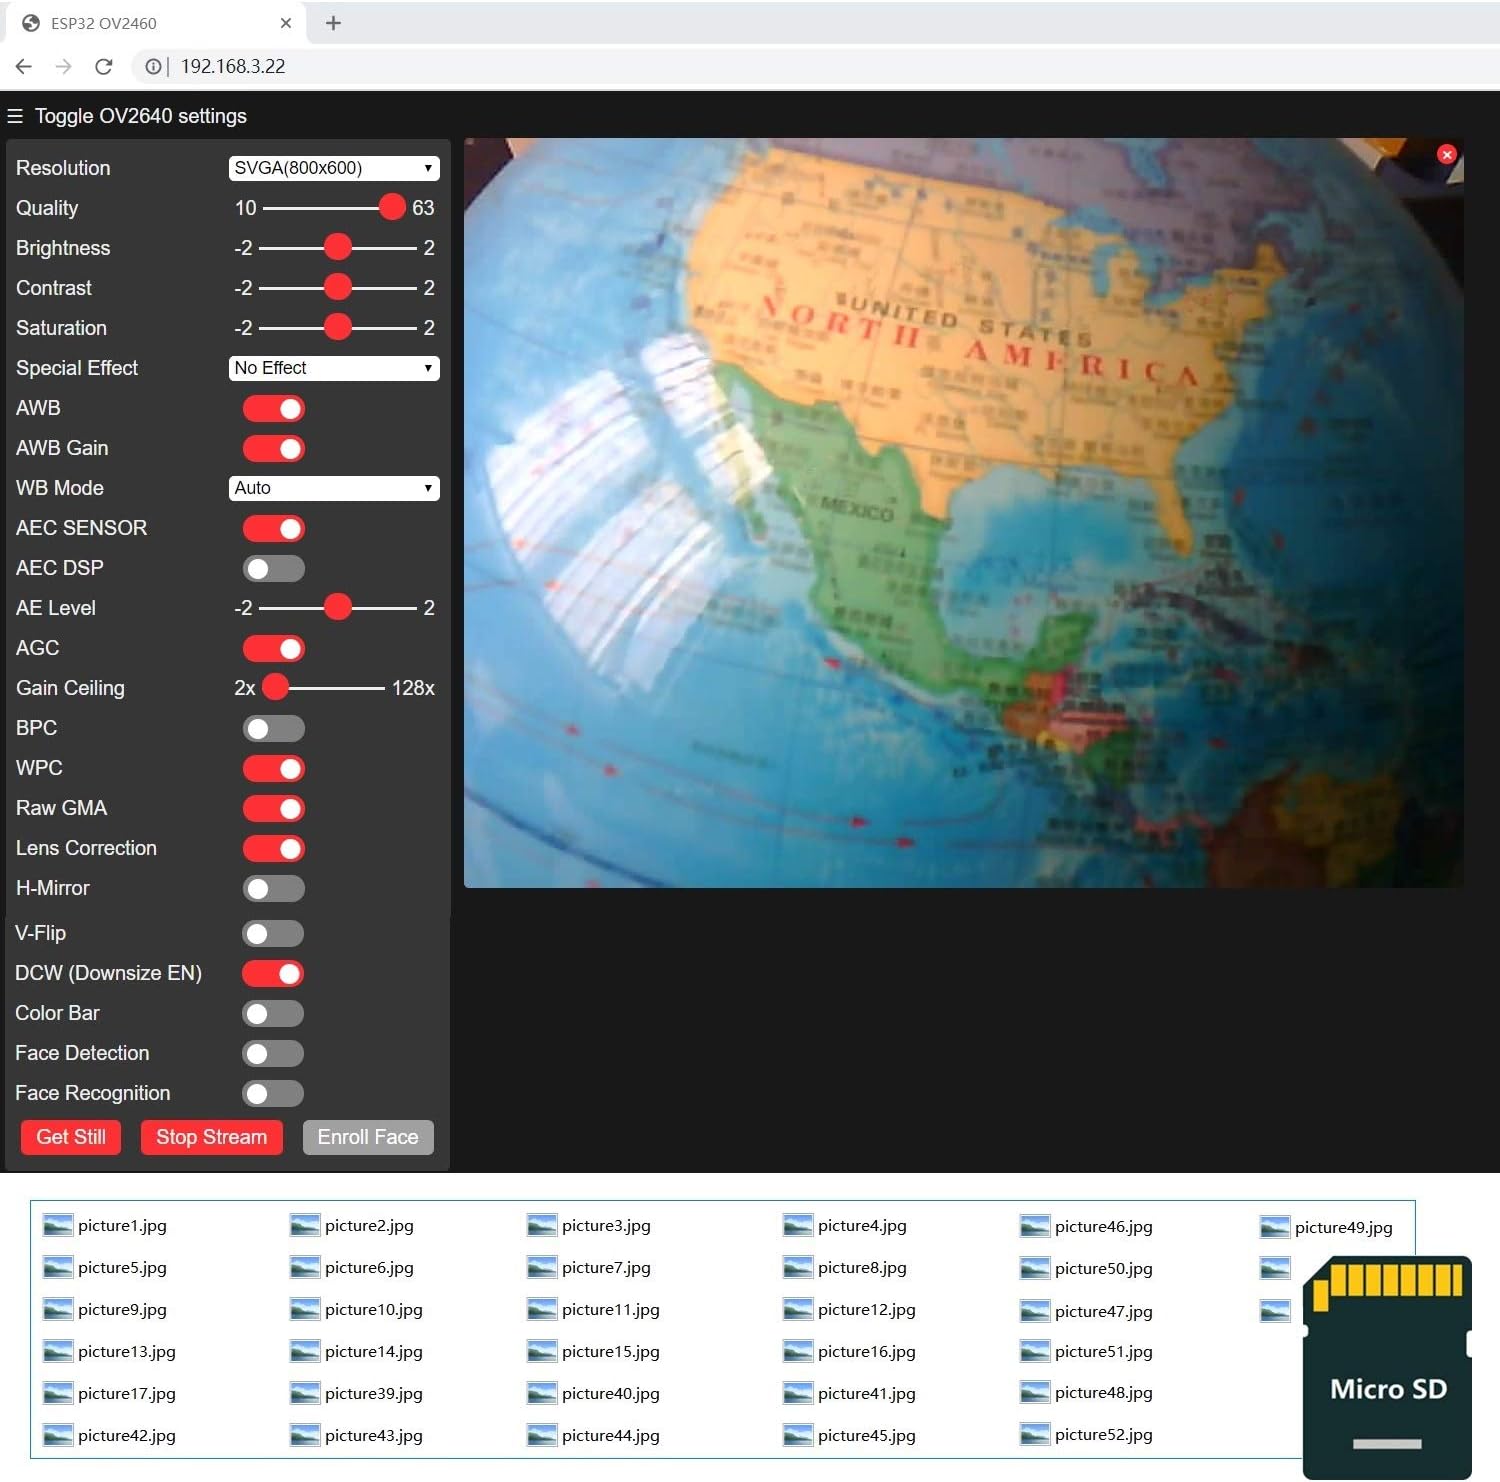Image resolution: width=1500 pixels, height=1482 pixels.
Task: Click the Stop Stream button
Action: tap(211, 1137)
